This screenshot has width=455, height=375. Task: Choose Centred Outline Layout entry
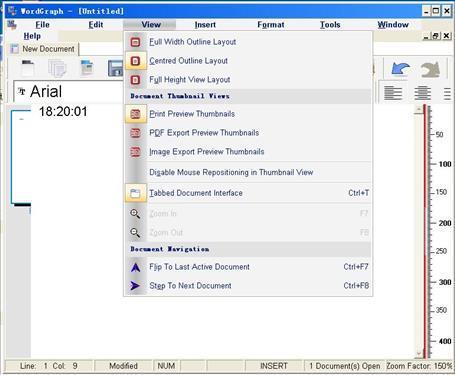coord(248,61)
